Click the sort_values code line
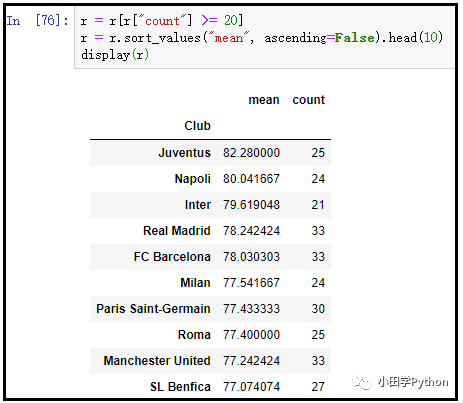The height and width of the screenshot is (403, 463). pos(262,38)
